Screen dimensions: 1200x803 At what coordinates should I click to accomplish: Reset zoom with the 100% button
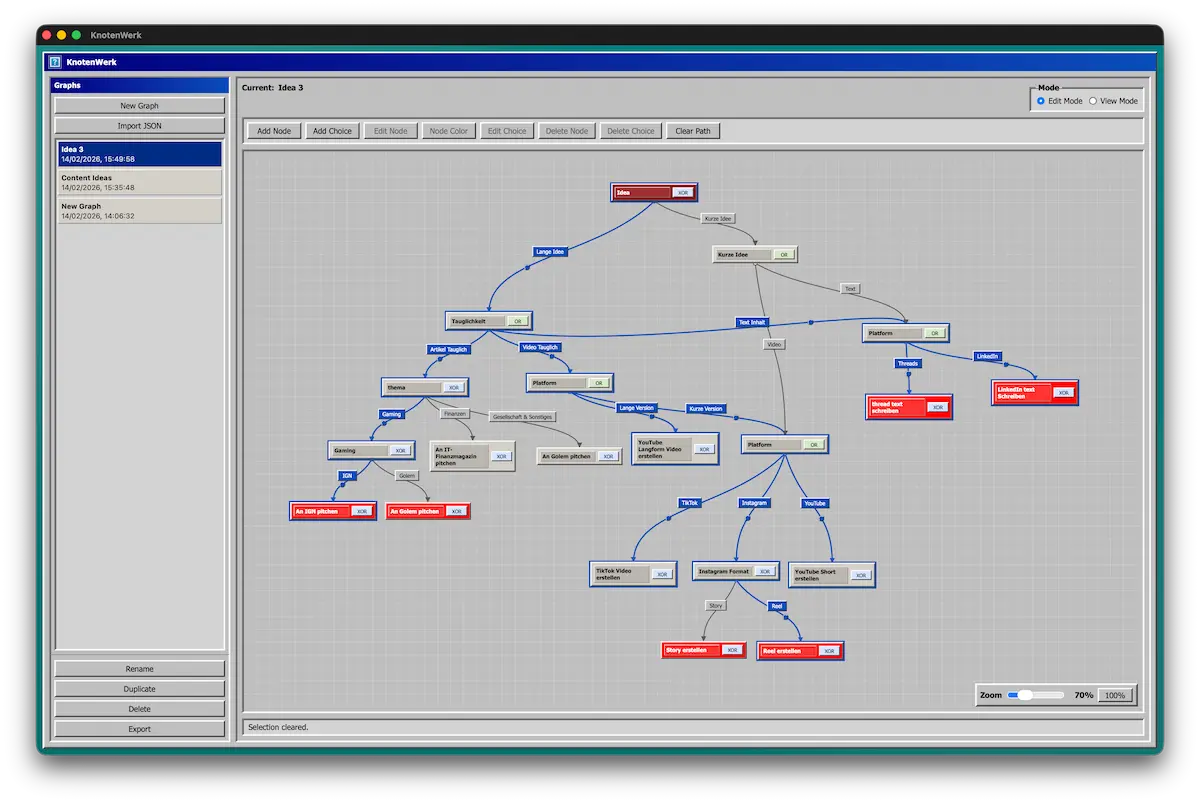coord(1114,694)
